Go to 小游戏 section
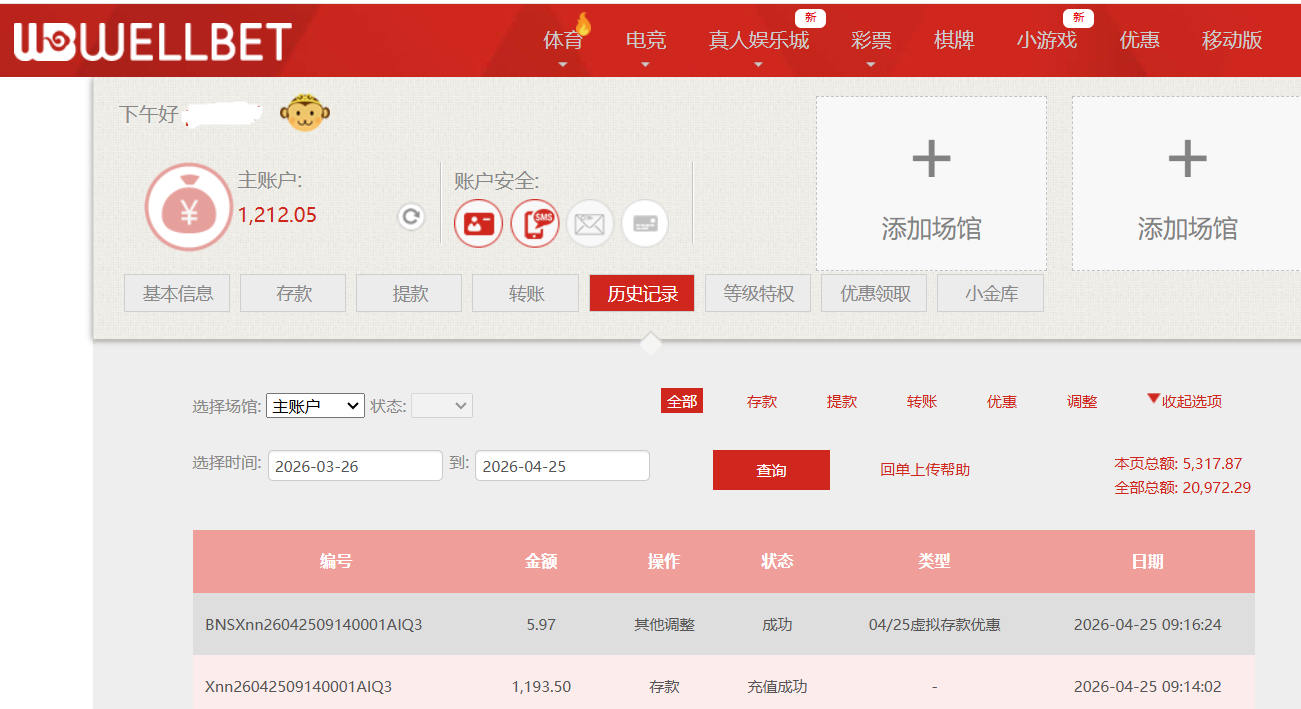 coord(1047,41)
